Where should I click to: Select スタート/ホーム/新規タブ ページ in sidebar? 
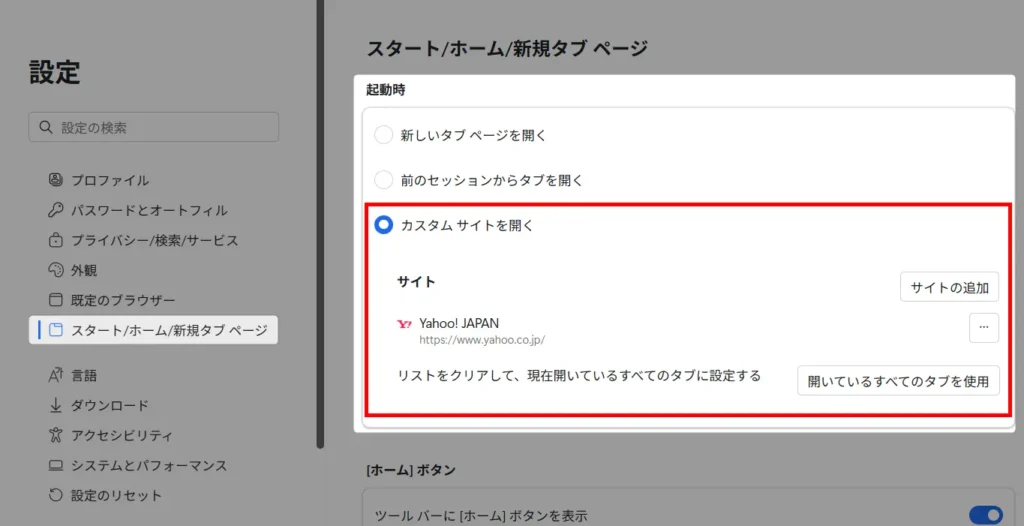[x=153, y=330]
